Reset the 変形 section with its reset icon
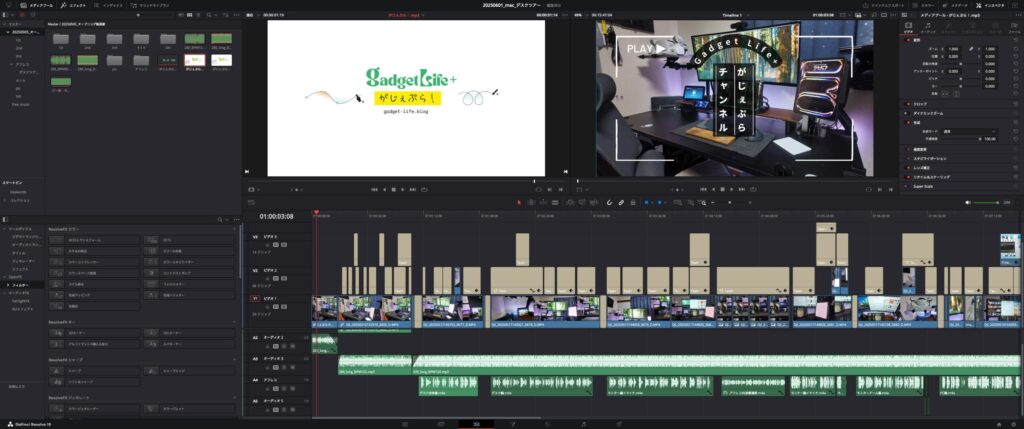The height and width of the screenshot is (429, 1024). pos(1016,40)
